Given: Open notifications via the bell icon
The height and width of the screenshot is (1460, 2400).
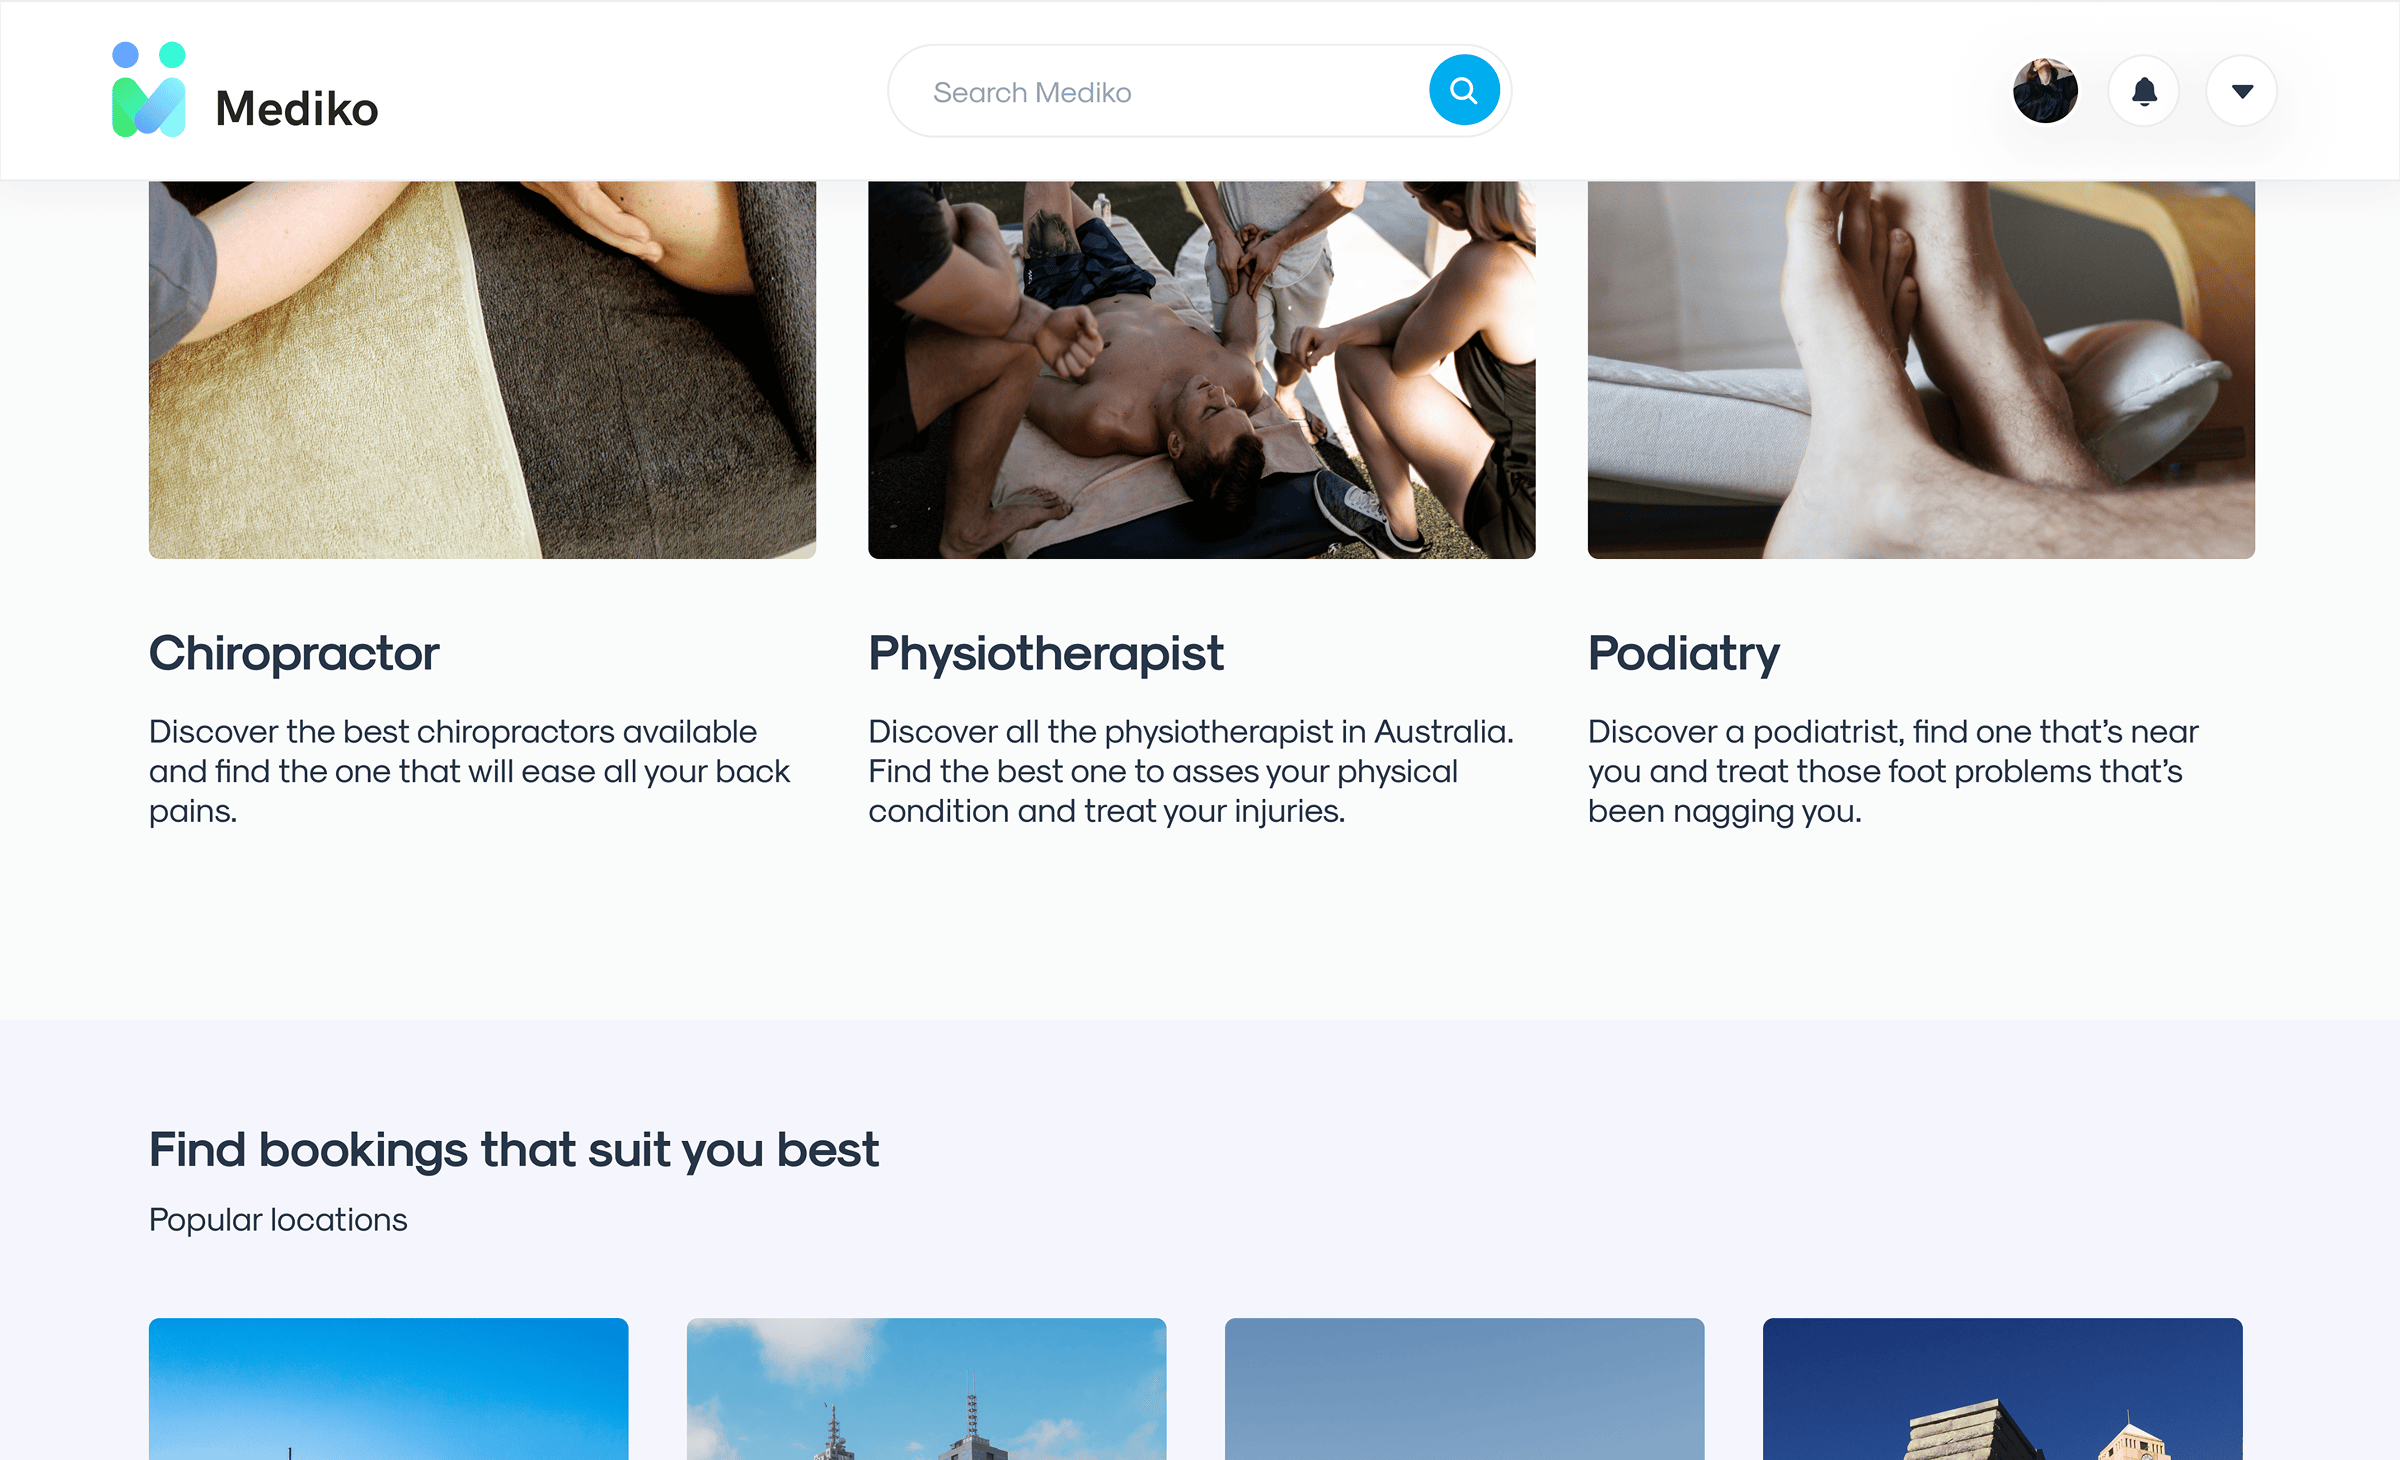Looking at the screenshot, I should [2143, 91].
